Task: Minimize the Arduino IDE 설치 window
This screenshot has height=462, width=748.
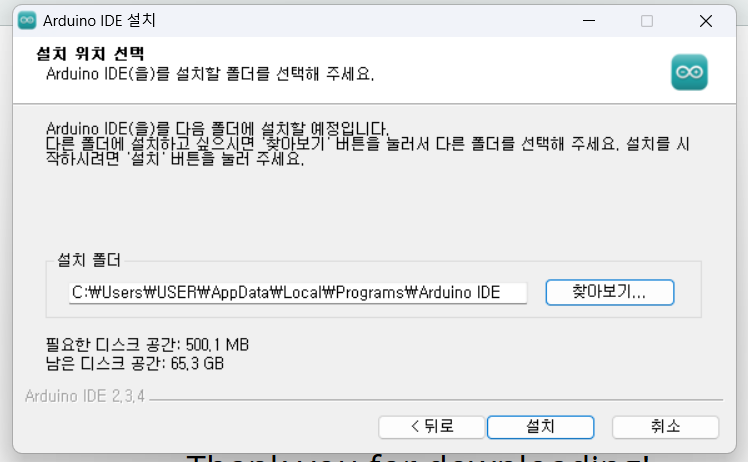Action: click(589, 21)
